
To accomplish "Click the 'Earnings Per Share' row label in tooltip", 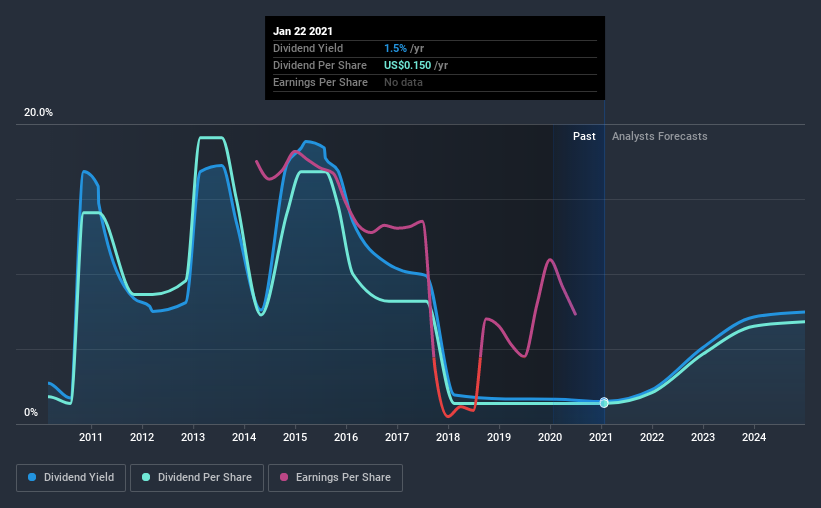I will coord(320,82).
